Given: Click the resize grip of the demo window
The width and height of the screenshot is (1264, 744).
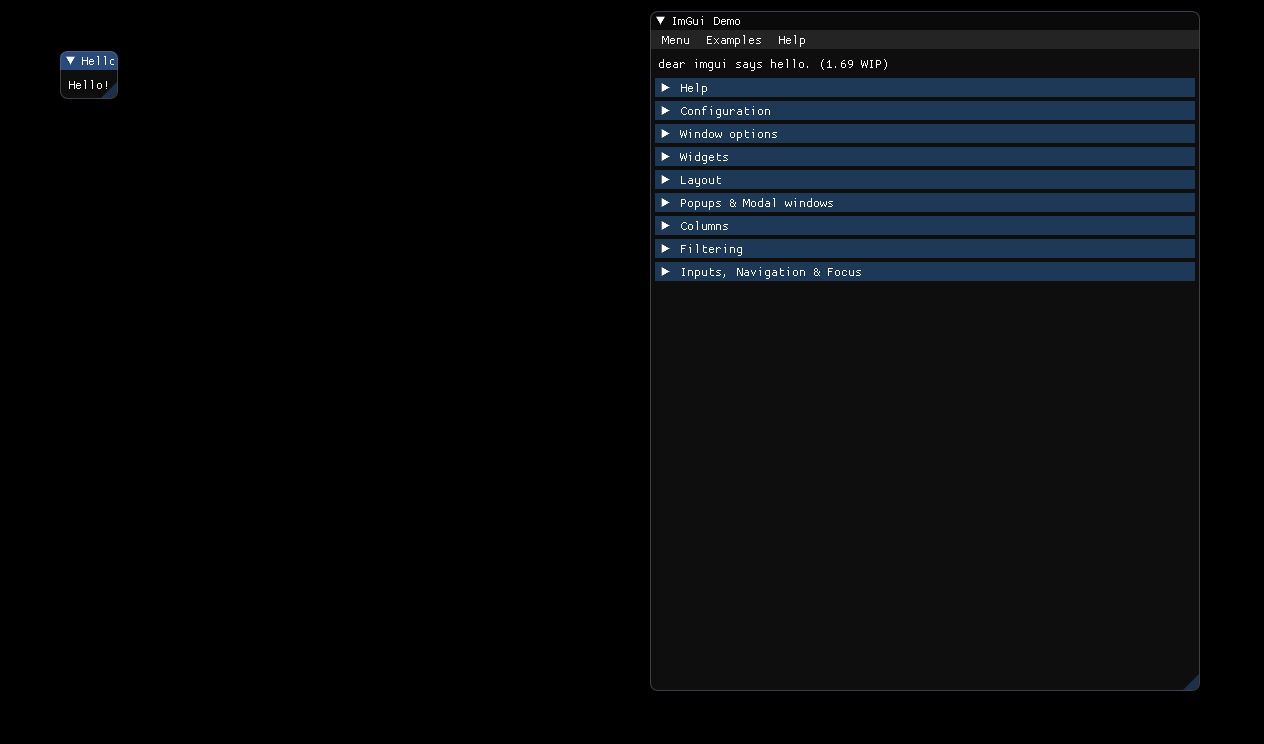Looking at the screenshot, I should click(1192, 682).
